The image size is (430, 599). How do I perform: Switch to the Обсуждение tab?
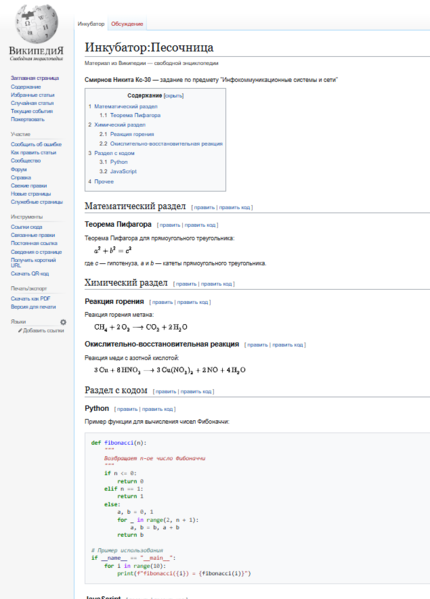127,24
